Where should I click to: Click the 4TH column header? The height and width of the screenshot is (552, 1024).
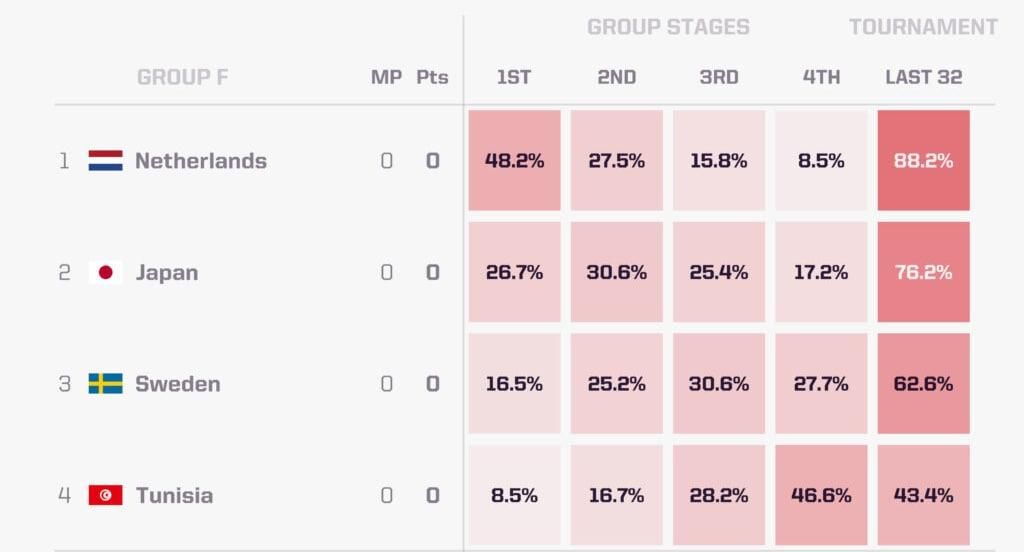click(x=821, y=77)
